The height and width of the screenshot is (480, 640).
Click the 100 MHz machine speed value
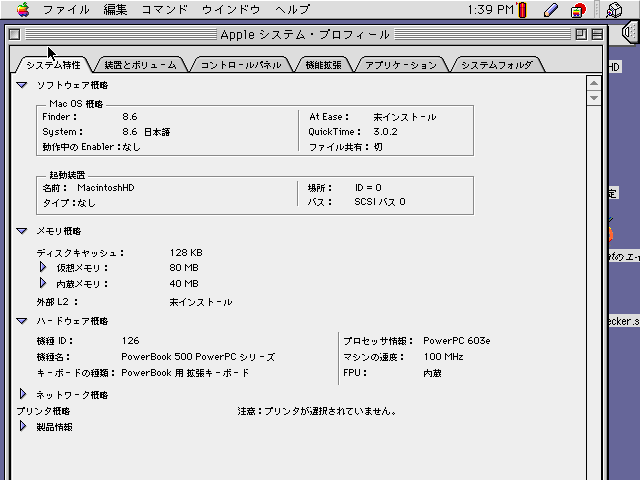tap(443, 357)
